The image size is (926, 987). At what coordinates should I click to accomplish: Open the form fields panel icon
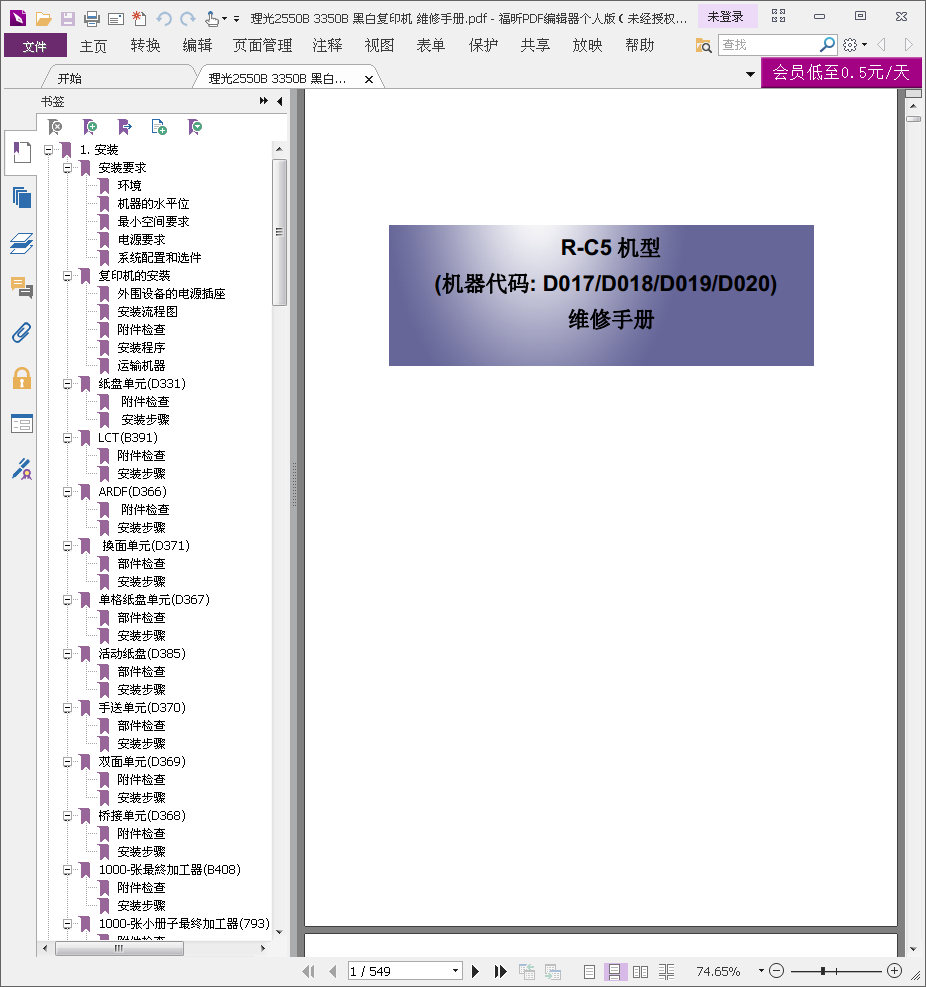point(21,424)
